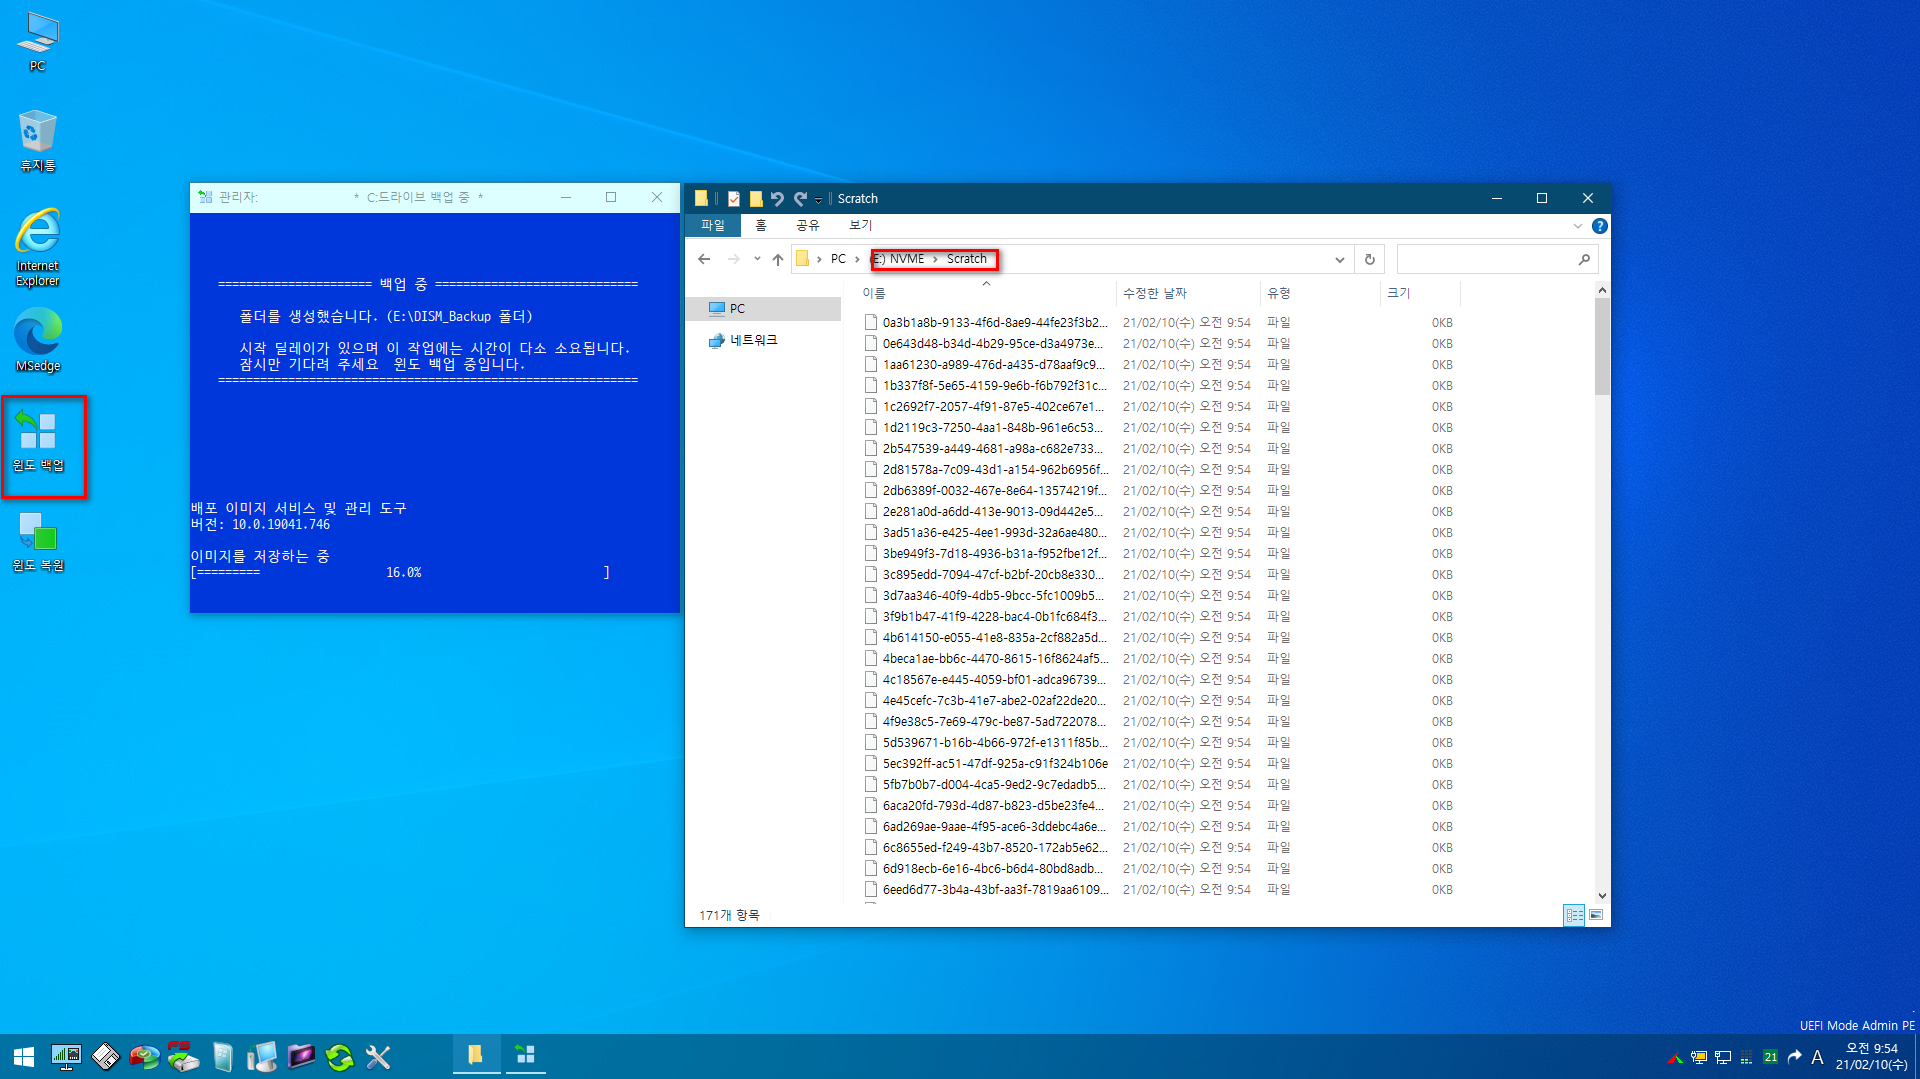Click the Redo quick access icon

pyautogui.click(x=800, y=198)
